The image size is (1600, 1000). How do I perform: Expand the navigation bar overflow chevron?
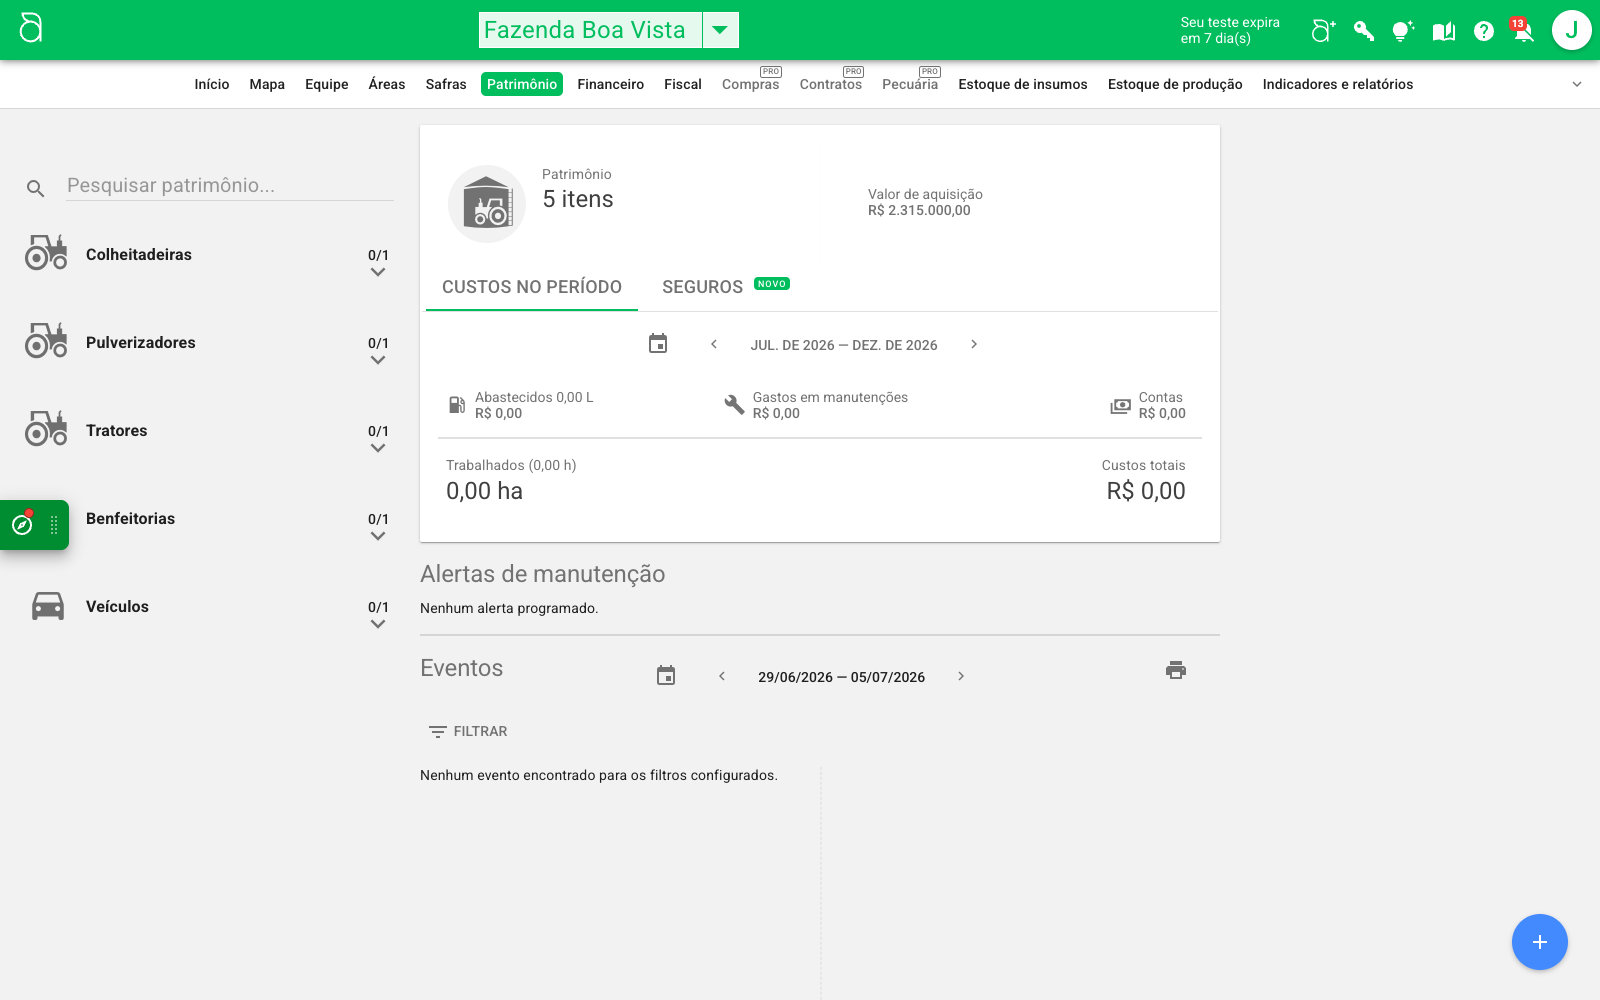pyautogui.click(x=1577, y=84)
